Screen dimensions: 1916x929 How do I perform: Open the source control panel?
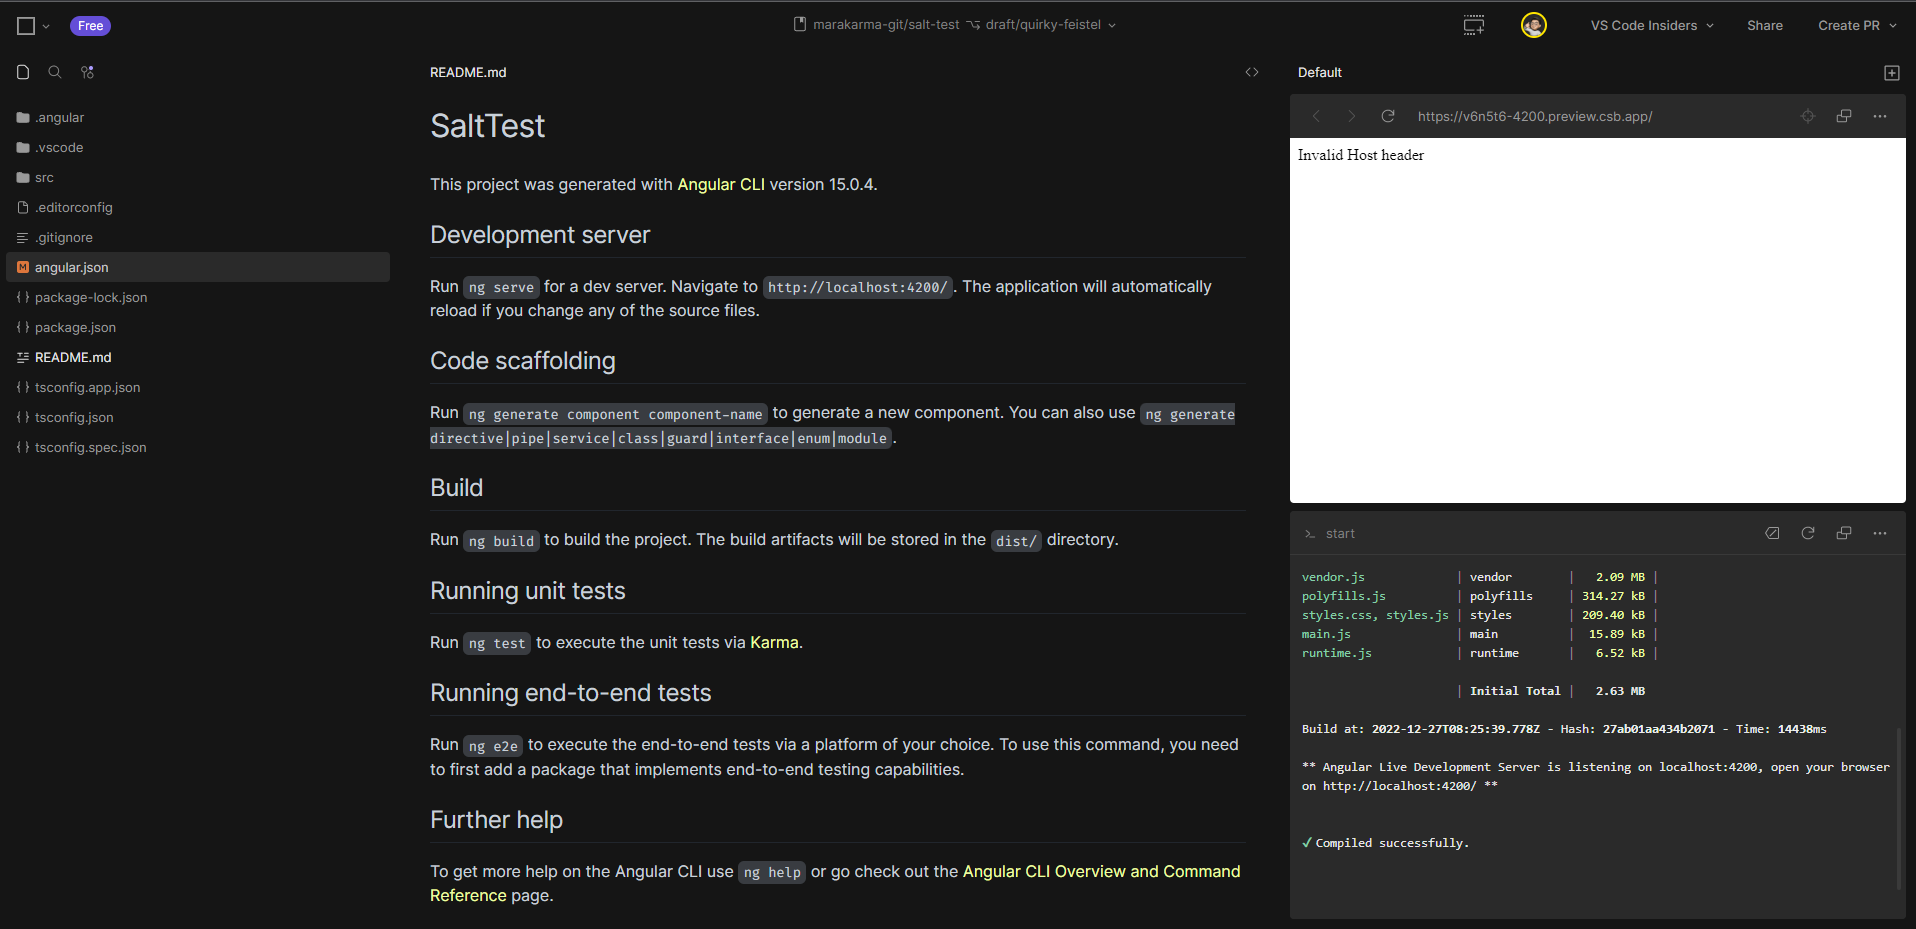(87, 72)
